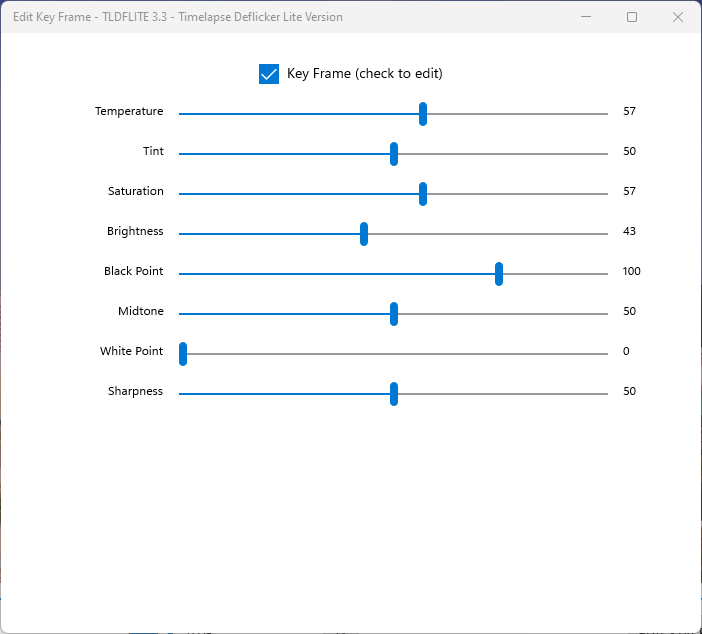
Task: Click the Key Frame (check to edit) label
Action: [x=364, y=74]
